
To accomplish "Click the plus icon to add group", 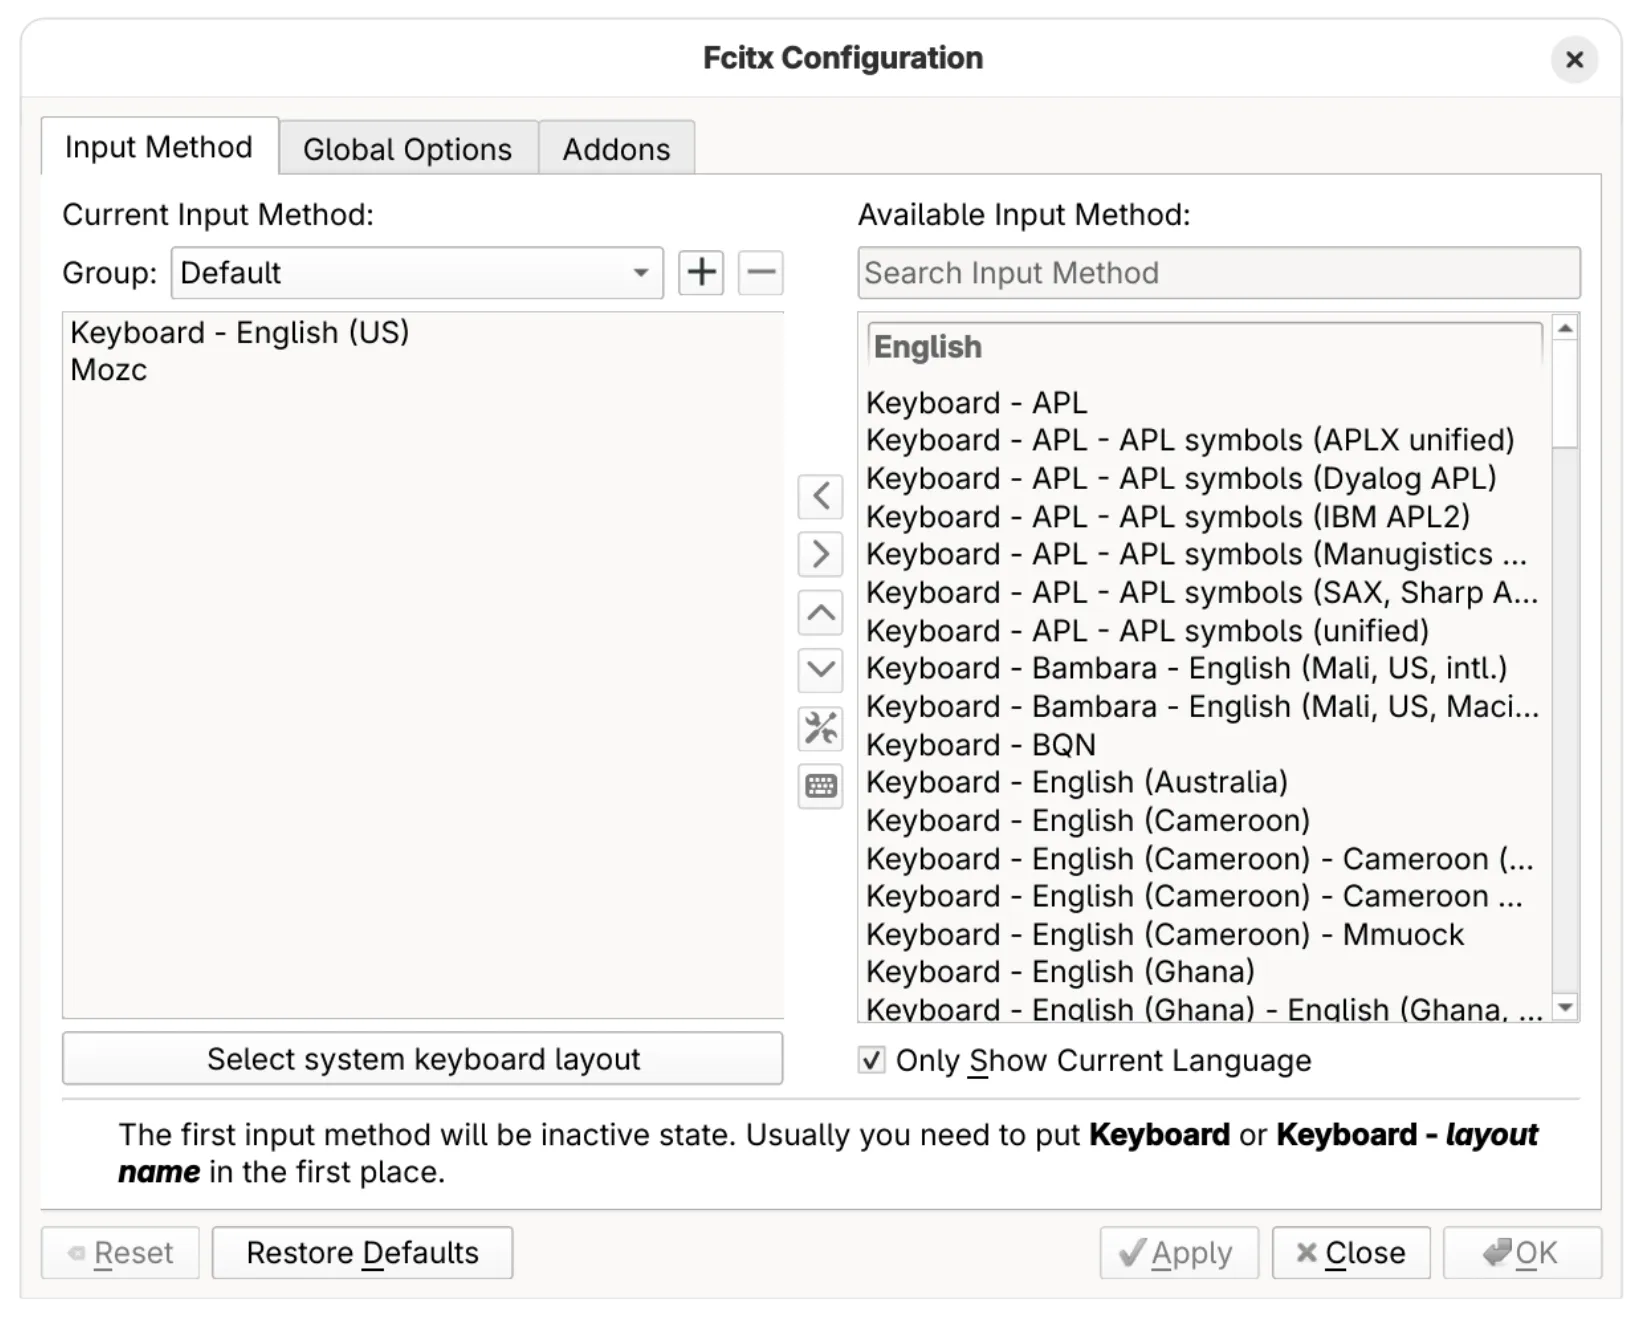I will tap(701, 272).
